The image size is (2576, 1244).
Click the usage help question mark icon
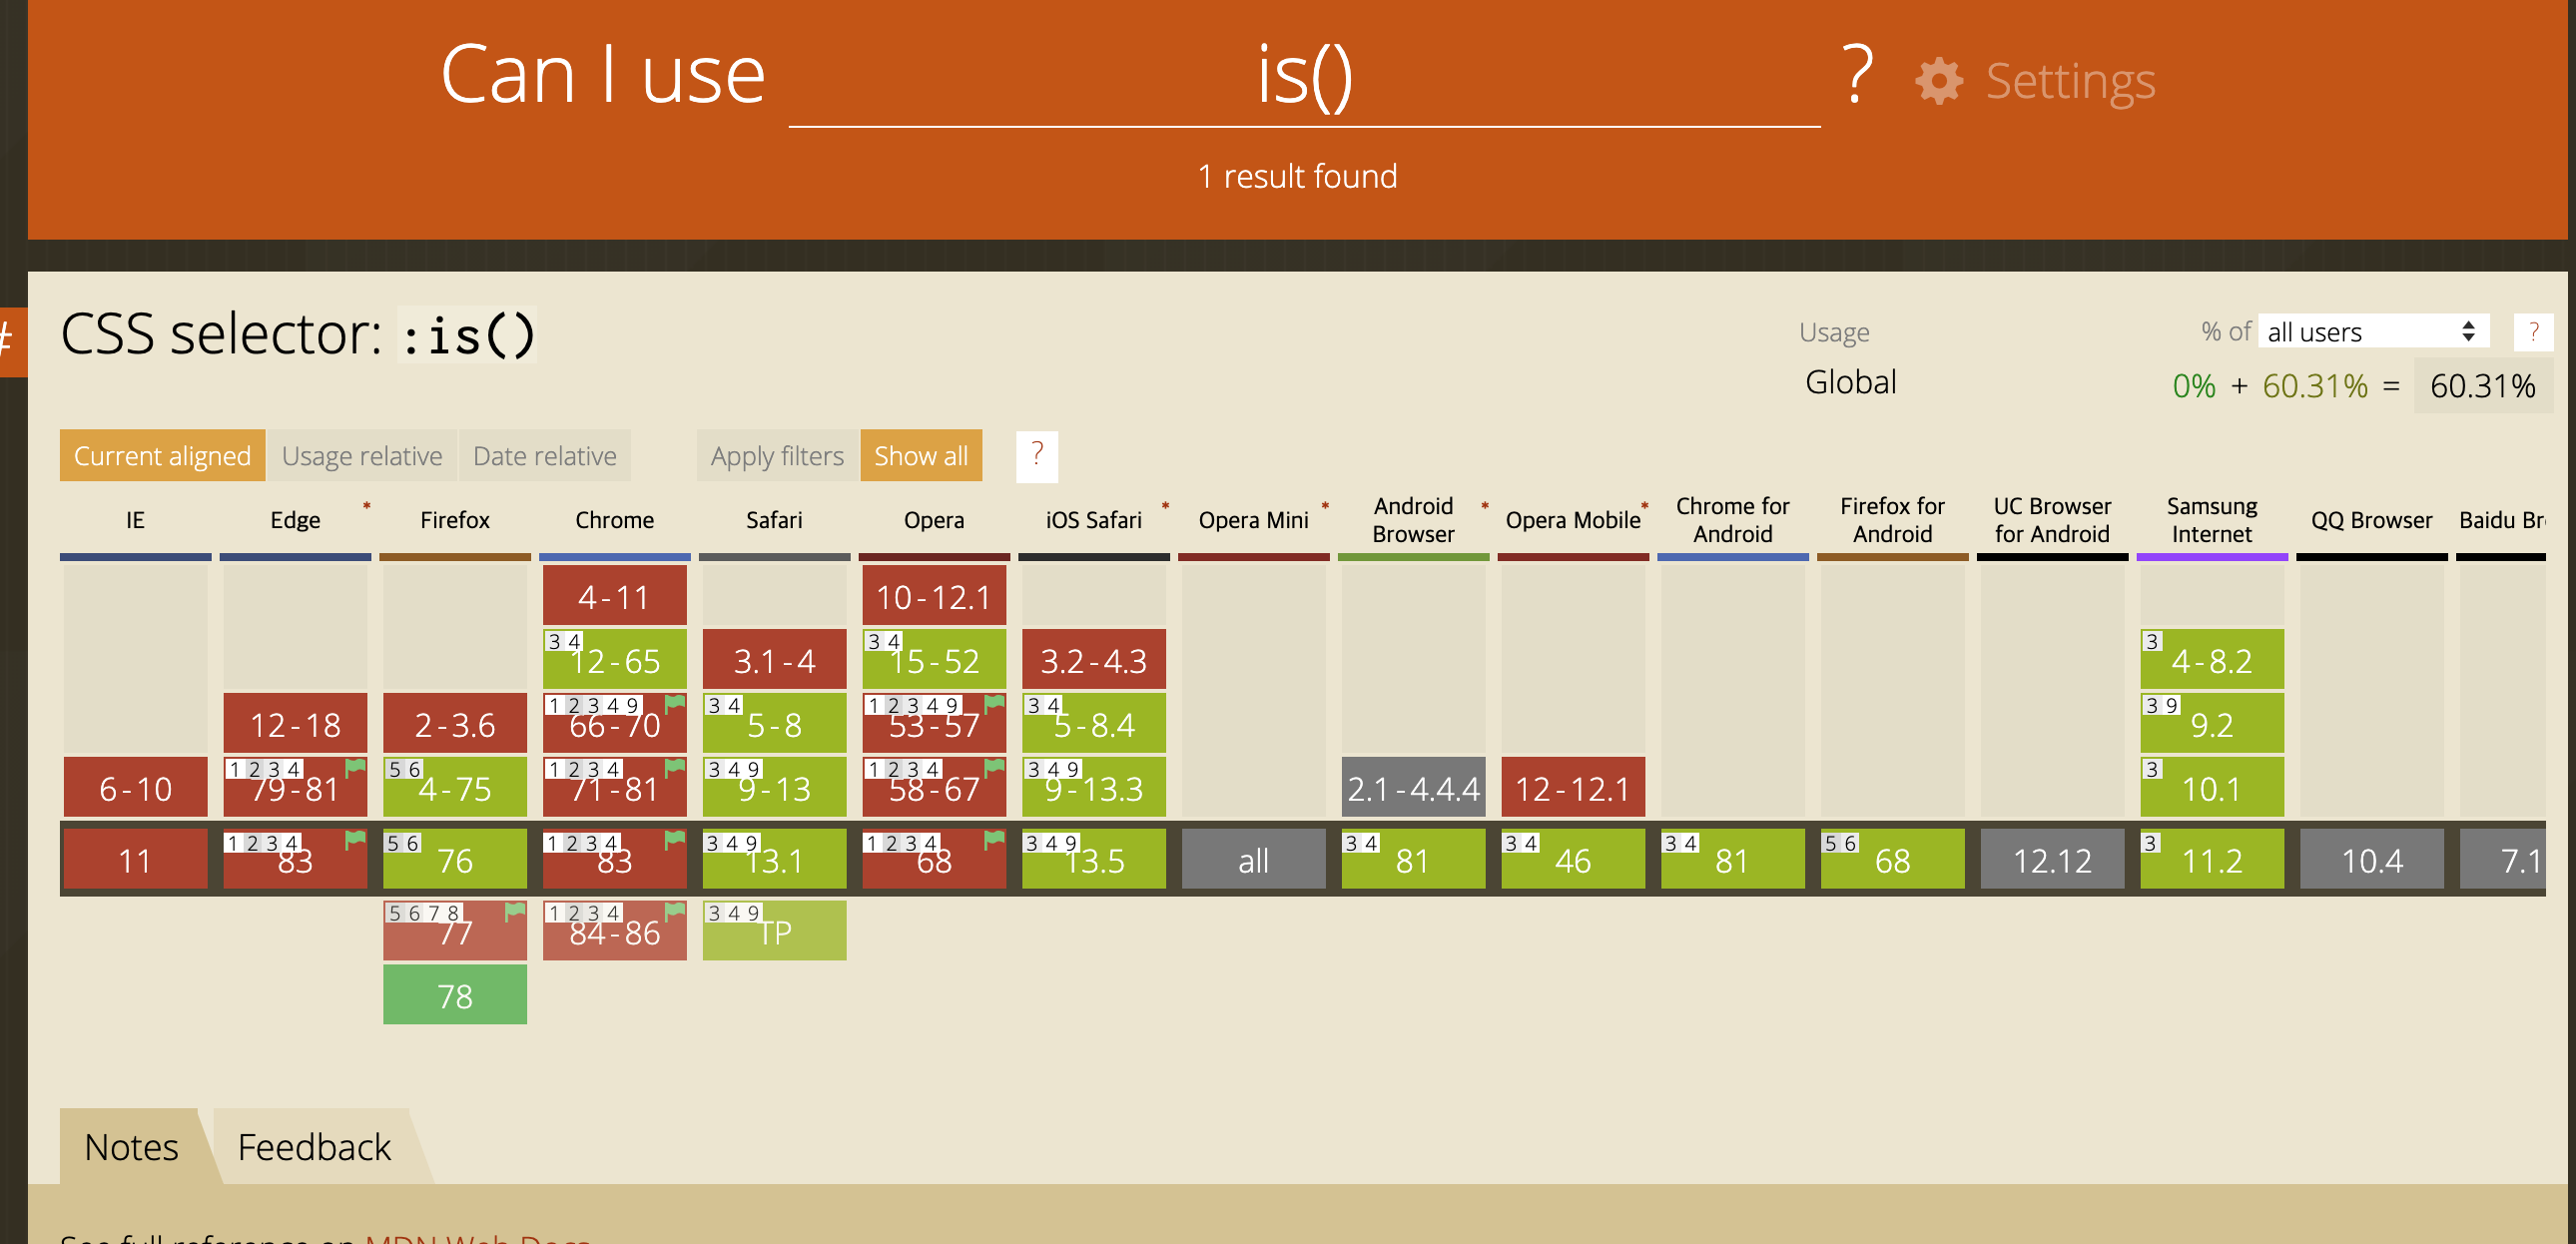coord(2532,332)
